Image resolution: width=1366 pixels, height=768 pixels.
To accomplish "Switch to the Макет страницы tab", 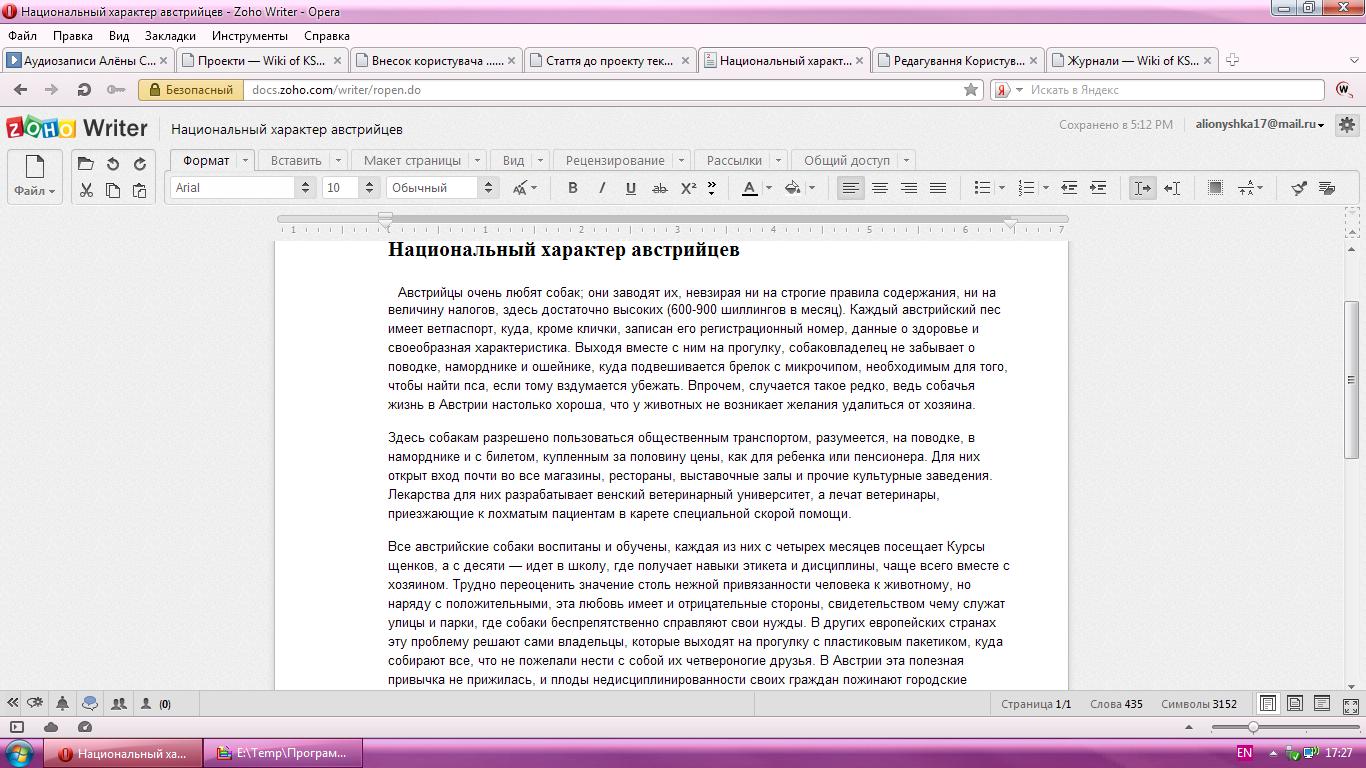I will click(x=412, y=160).
